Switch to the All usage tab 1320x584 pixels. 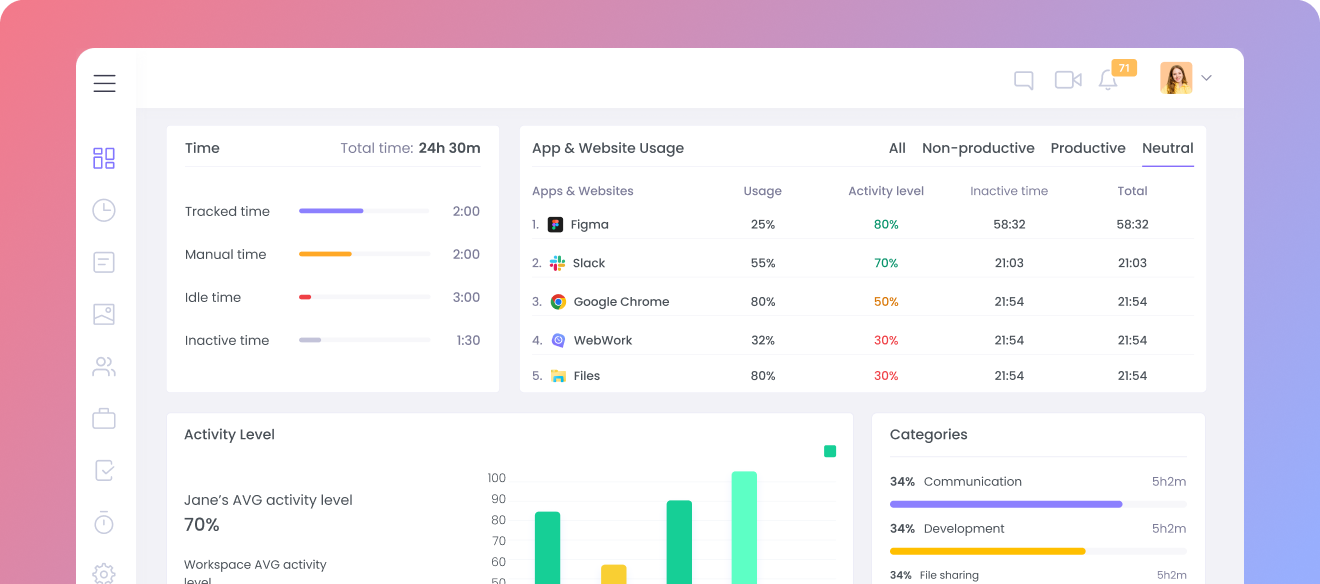tap(897, 148)
